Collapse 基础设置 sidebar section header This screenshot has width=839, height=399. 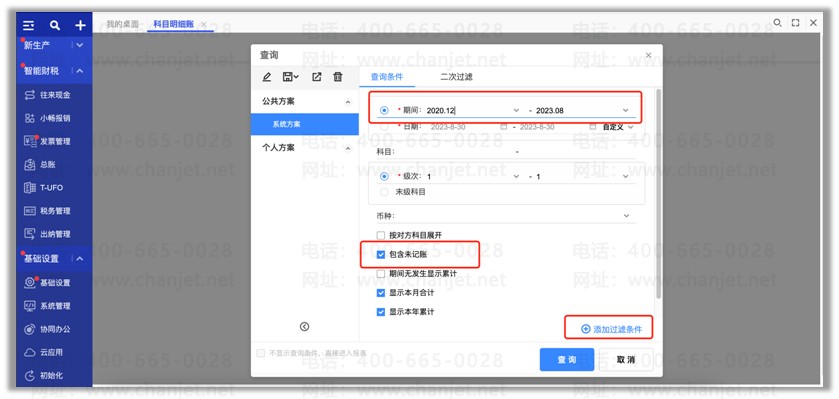coord(80,258)
